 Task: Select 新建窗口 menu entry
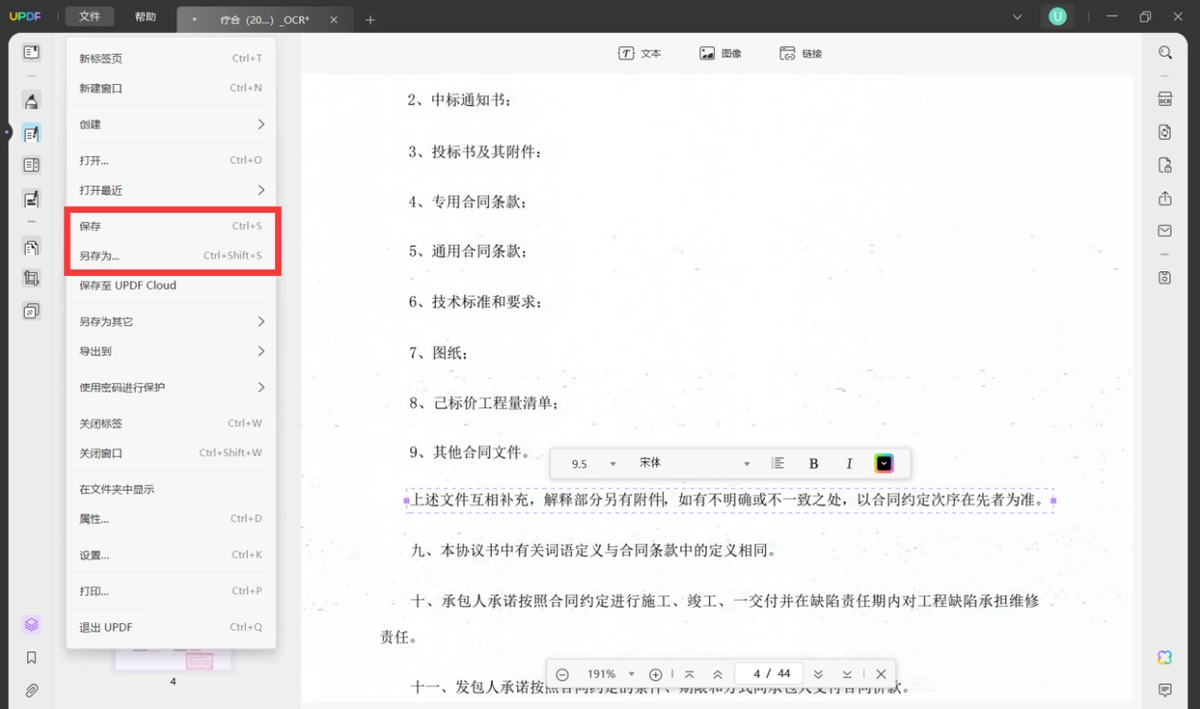coord(171,88)
